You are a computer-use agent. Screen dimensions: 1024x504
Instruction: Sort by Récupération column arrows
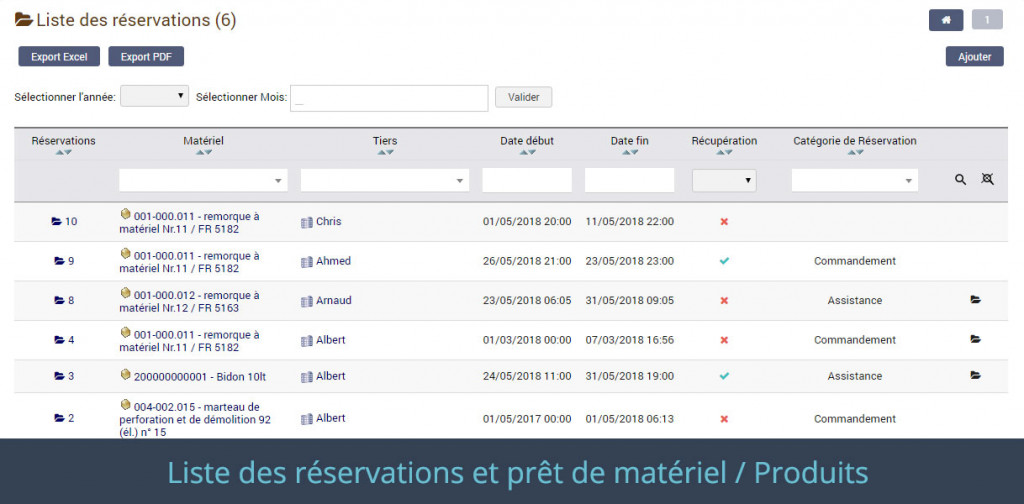(x=724, y=152)
